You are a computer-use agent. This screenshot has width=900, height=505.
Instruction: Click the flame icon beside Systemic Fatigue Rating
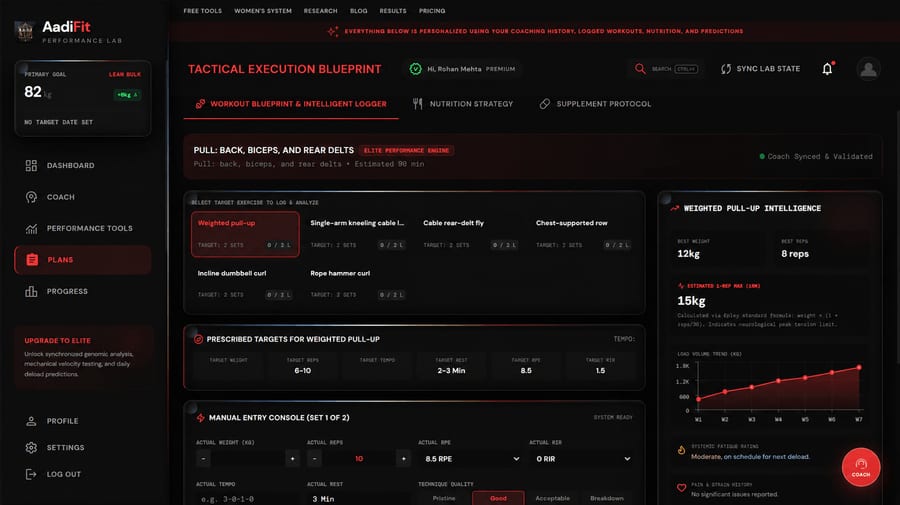(681, 450)
